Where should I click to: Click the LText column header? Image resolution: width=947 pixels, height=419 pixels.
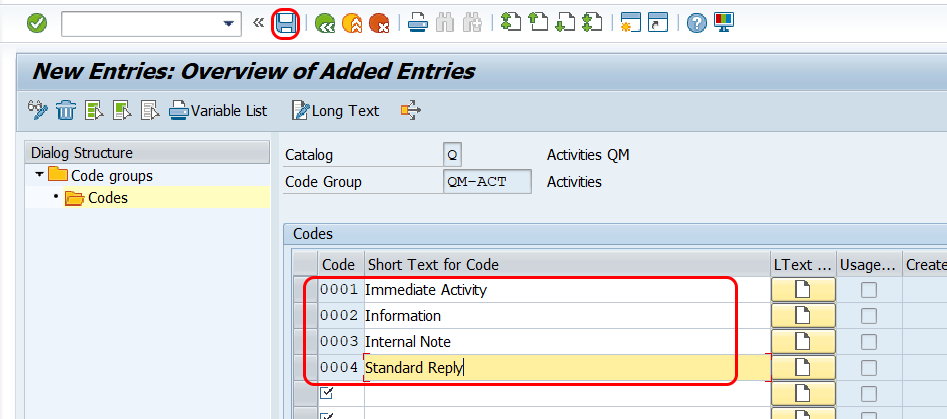click(x=803, y=264)
